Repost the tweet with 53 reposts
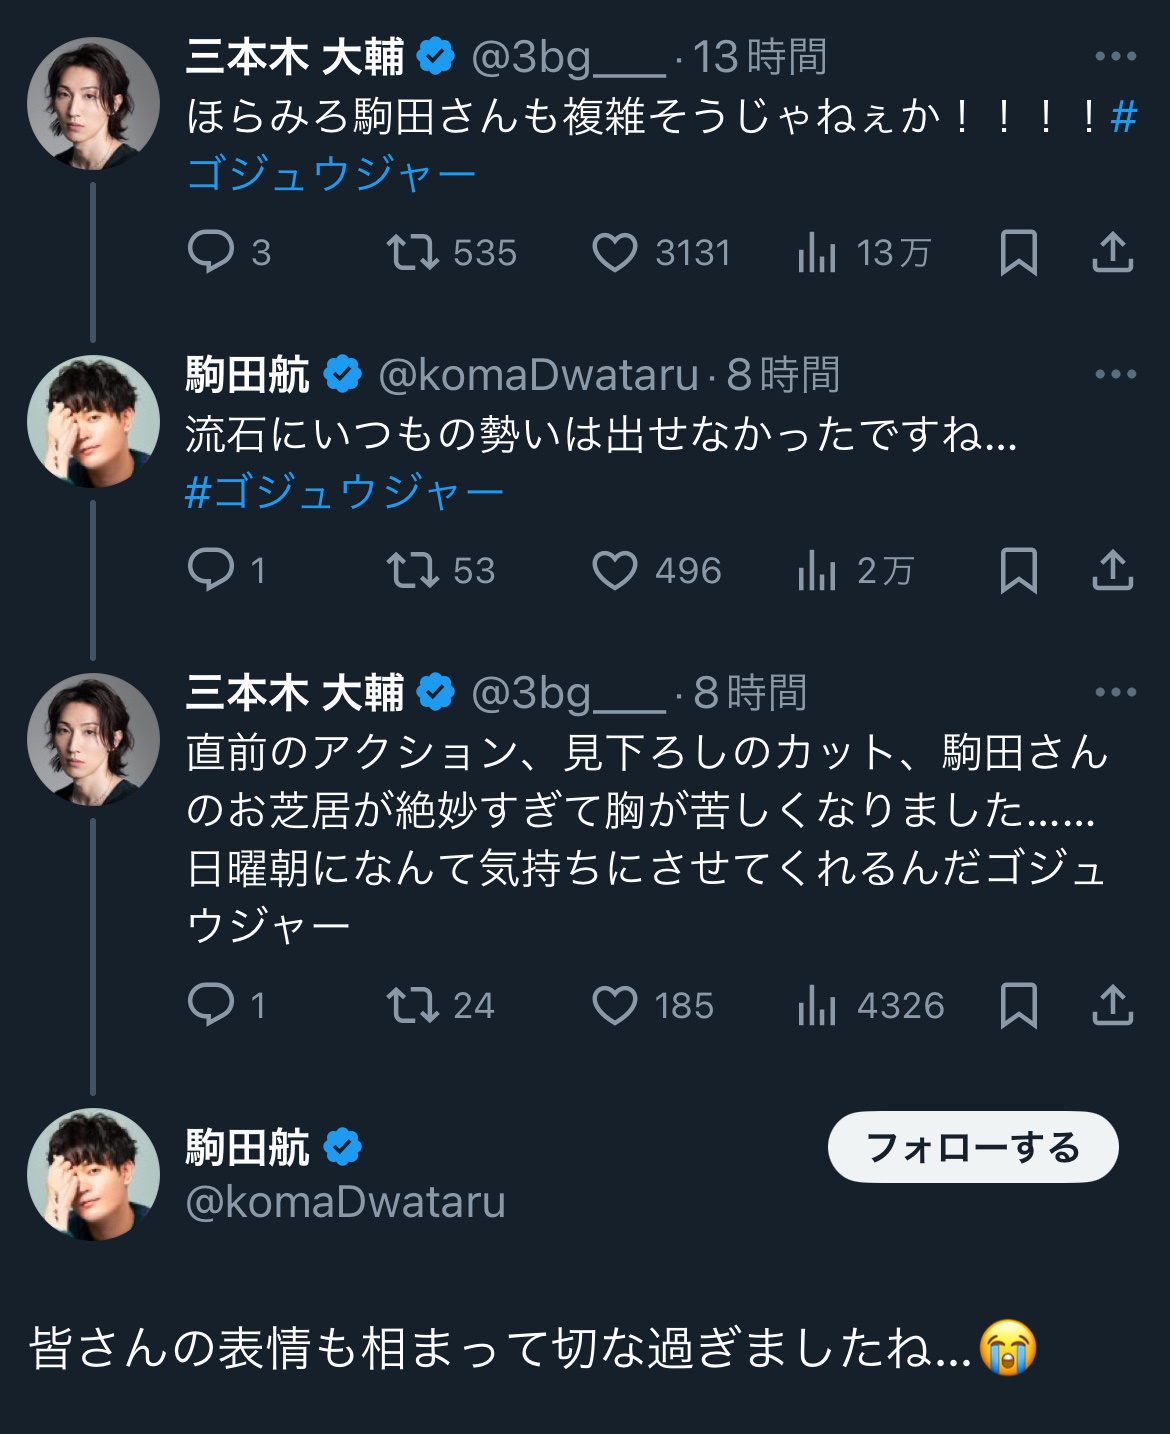The height and width of the screenshot is (1434, 1170). tap(413, 570)
